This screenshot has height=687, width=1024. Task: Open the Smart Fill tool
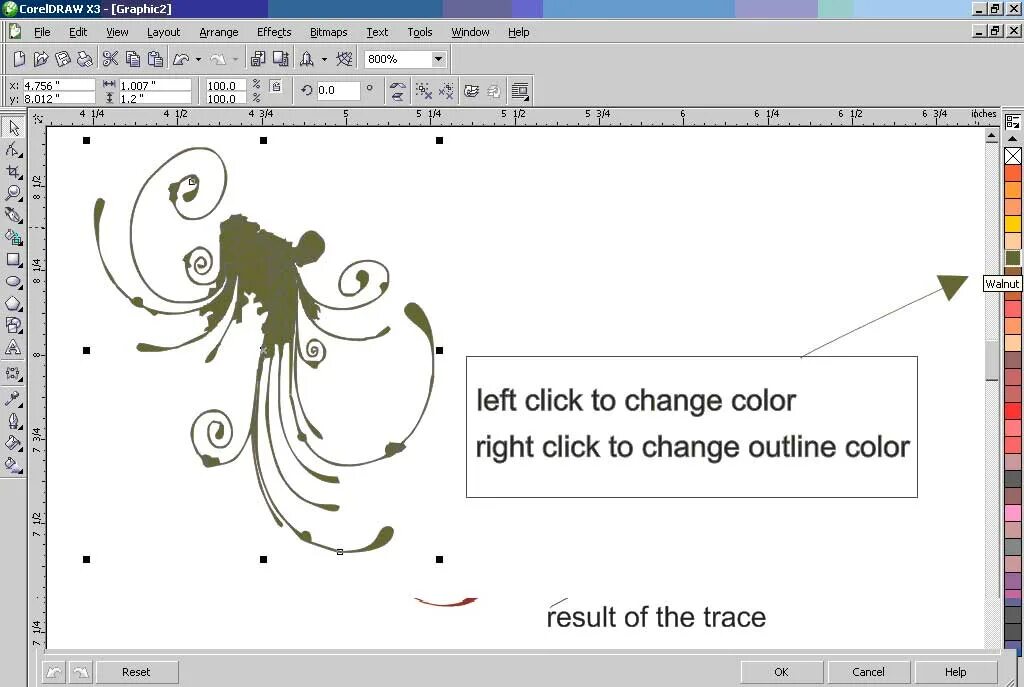tap(13, 238)
